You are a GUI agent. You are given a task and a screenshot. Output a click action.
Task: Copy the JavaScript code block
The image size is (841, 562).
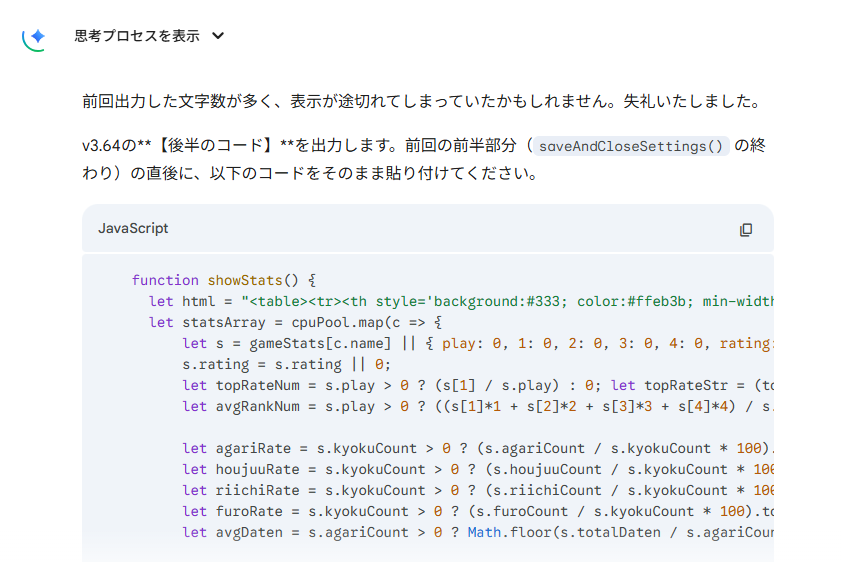click(x=746, y=230)
